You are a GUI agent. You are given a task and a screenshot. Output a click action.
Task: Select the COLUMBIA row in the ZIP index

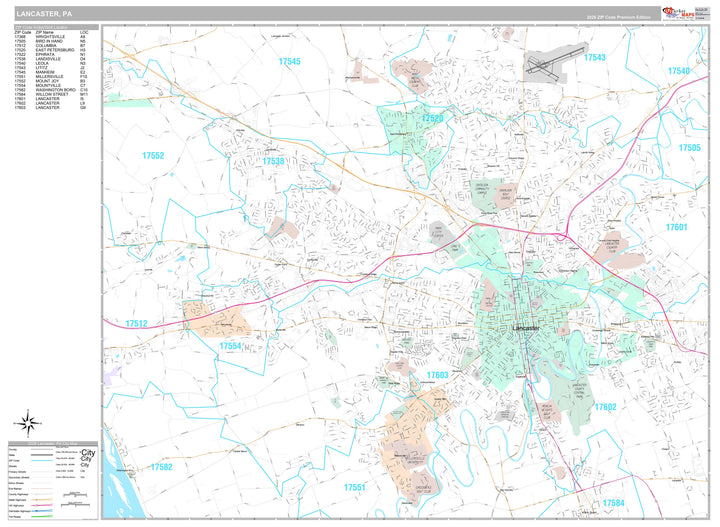pyautogui.click(x=50, y=46)
